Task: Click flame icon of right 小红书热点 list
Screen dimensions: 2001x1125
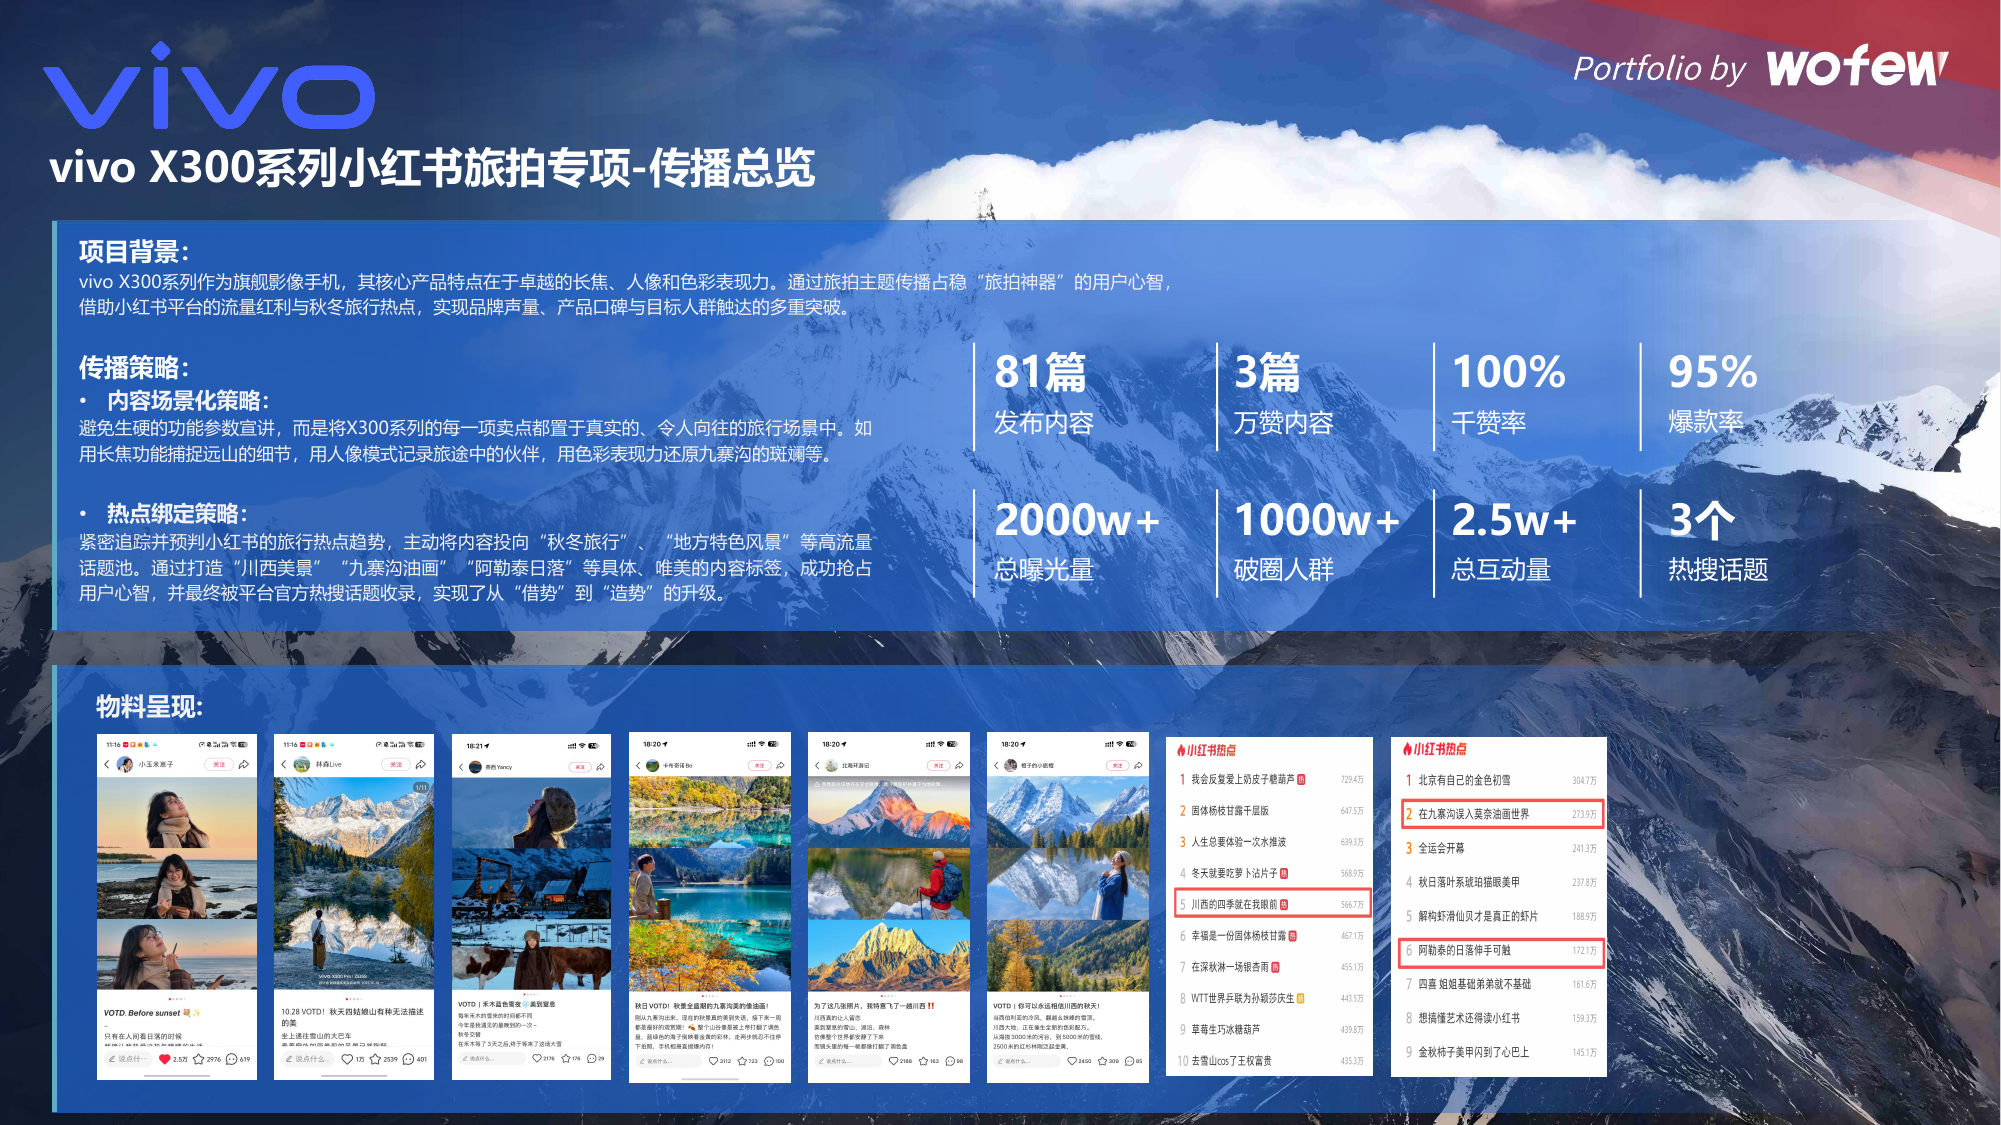Action: tap(1407, 749)
